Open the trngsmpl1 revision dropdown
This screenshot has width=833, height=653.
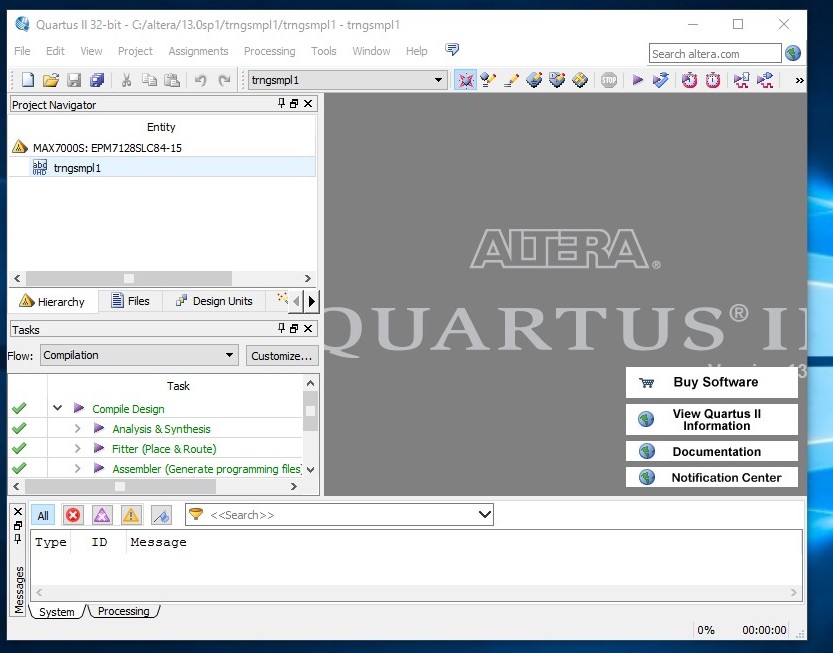click(x=347, y=80)
